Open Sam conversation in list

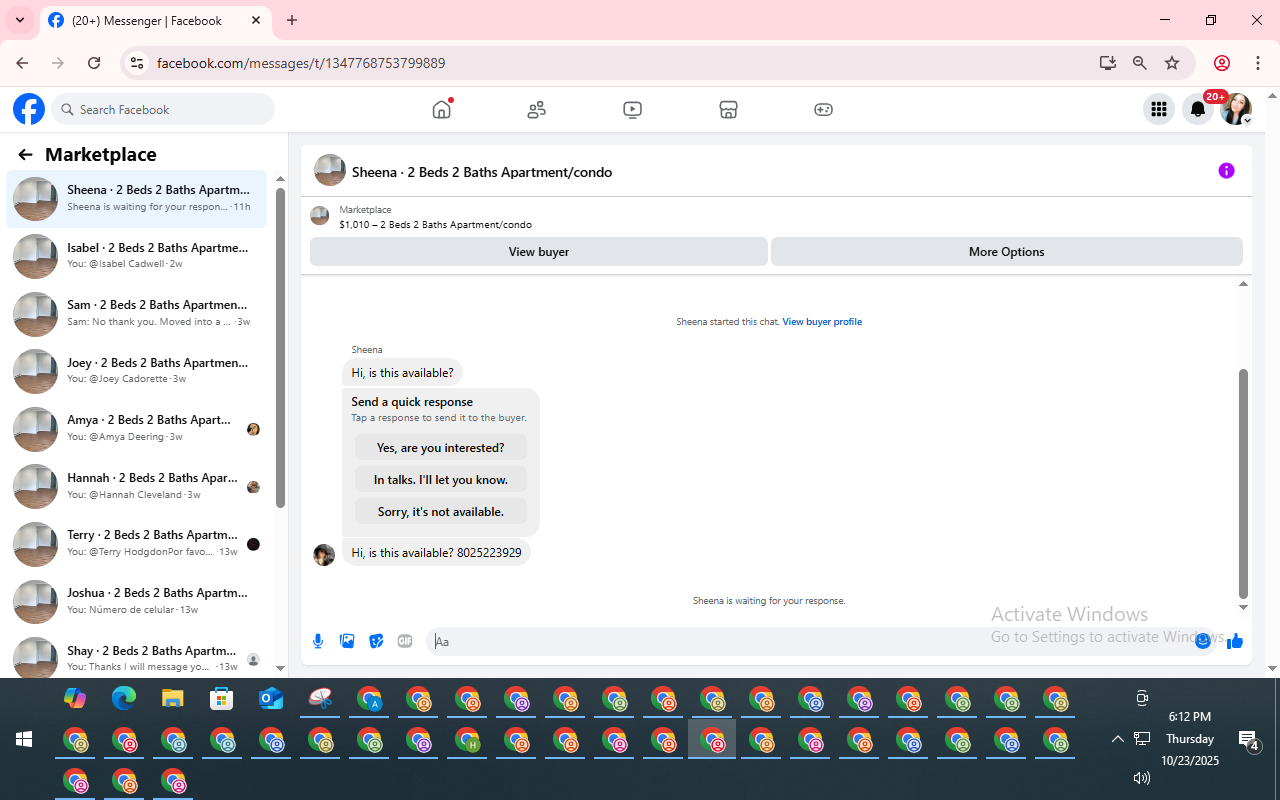tap(137, 314)
